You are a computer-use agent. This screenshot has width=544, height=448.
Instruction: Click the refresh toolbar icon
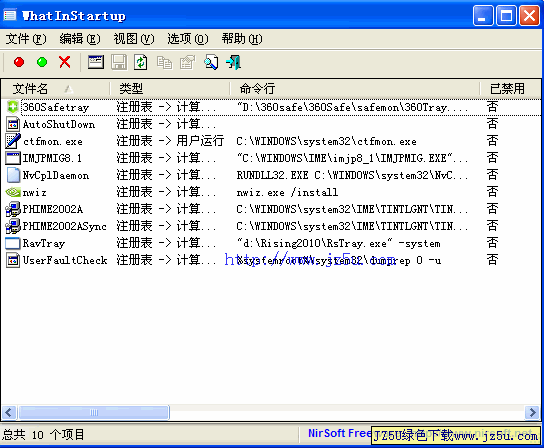(141, 62)
